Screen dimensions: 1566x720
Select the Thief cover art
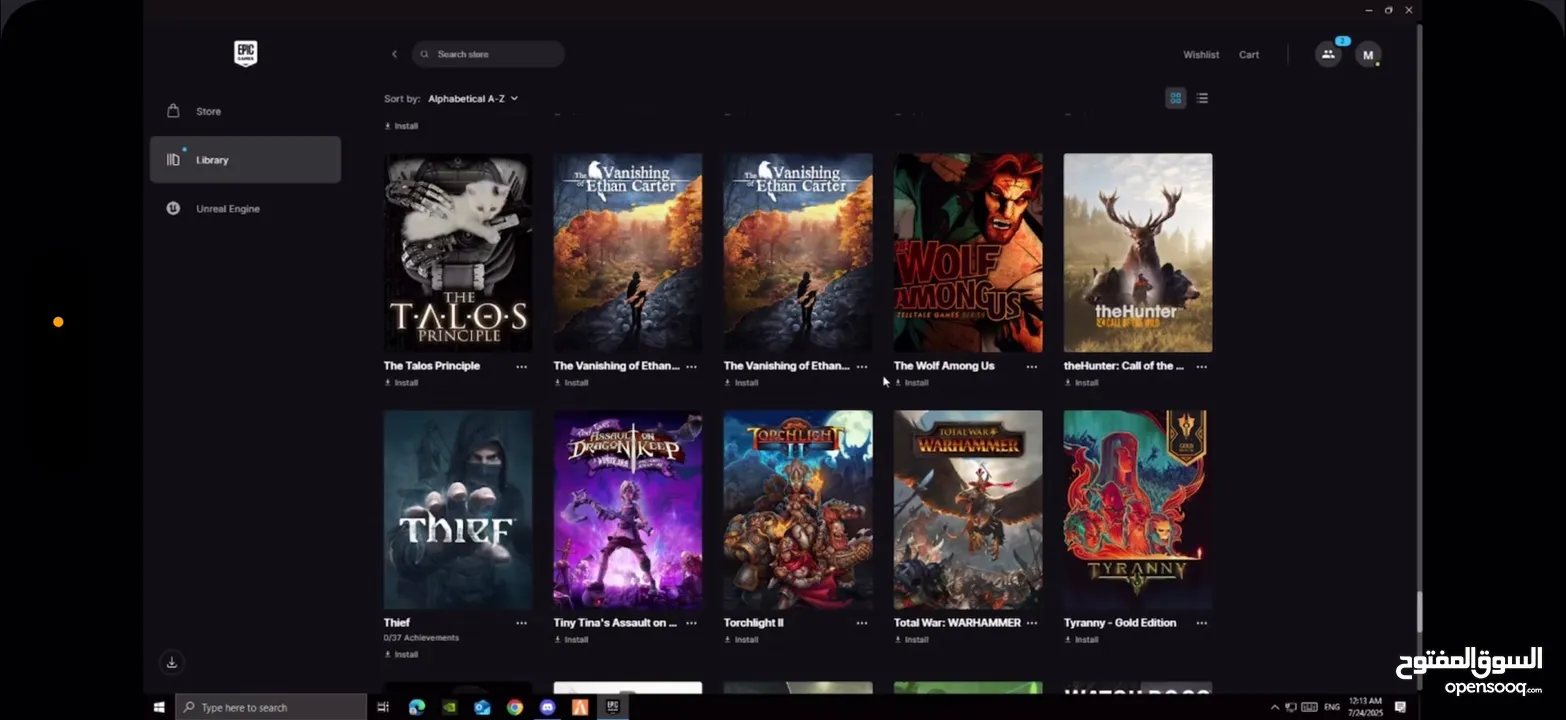pos(458,510)
